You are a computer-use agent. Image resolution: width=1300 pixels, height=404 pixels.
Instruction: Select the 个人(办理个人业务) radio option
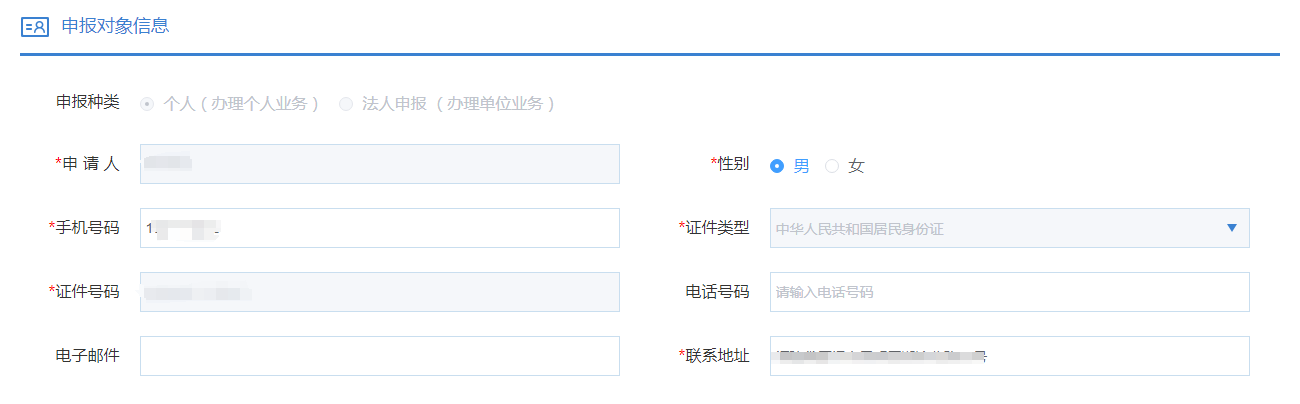pyautogui.click(x=148, y=104)
